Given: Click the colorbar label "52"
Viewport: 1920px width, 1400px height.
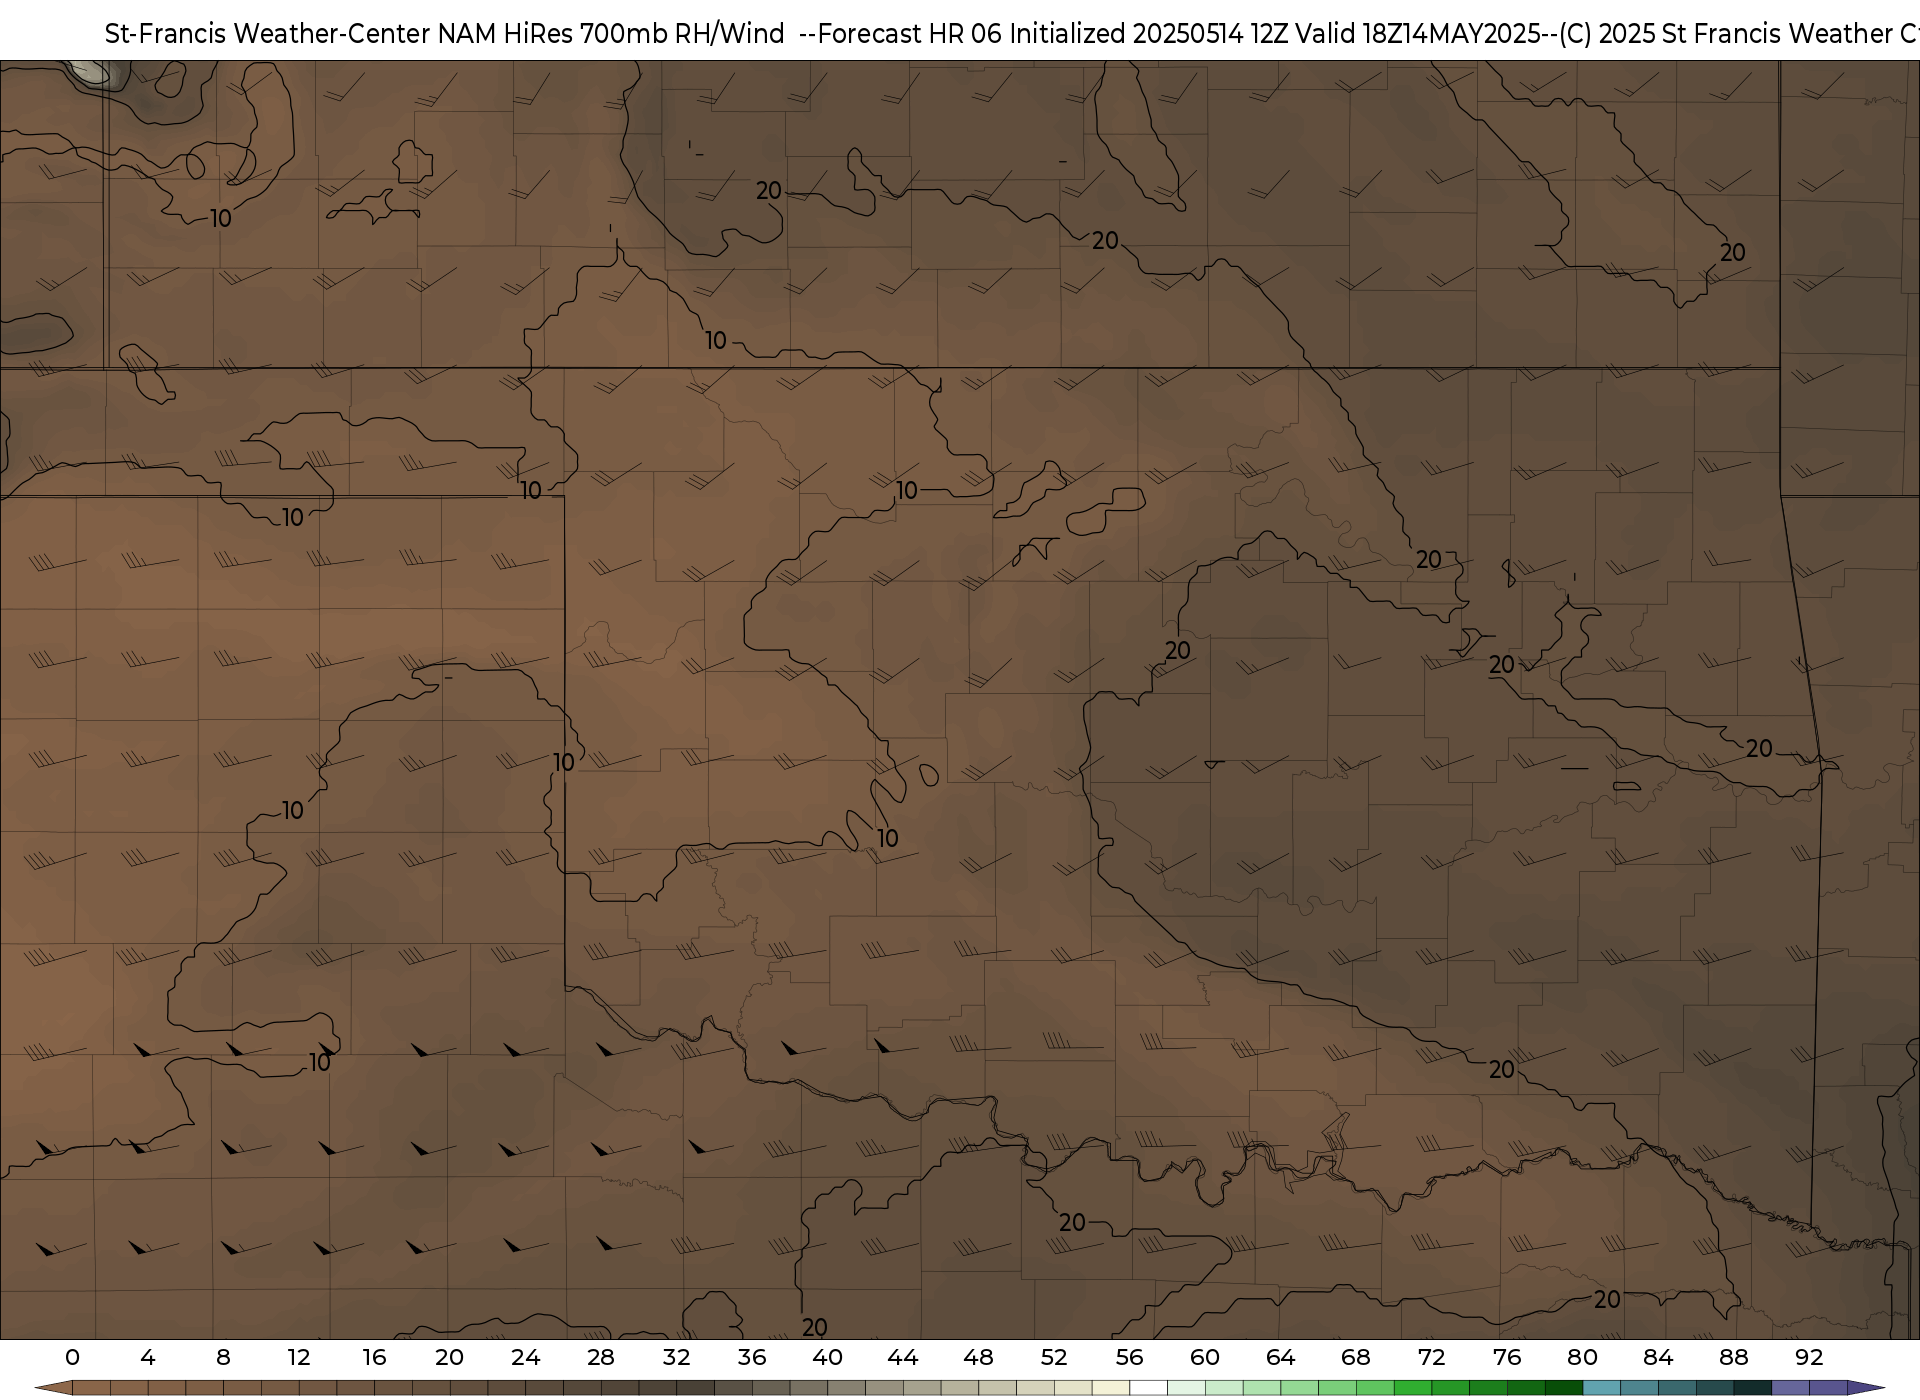Looking at the screenshot, I should (1054, 1357).
